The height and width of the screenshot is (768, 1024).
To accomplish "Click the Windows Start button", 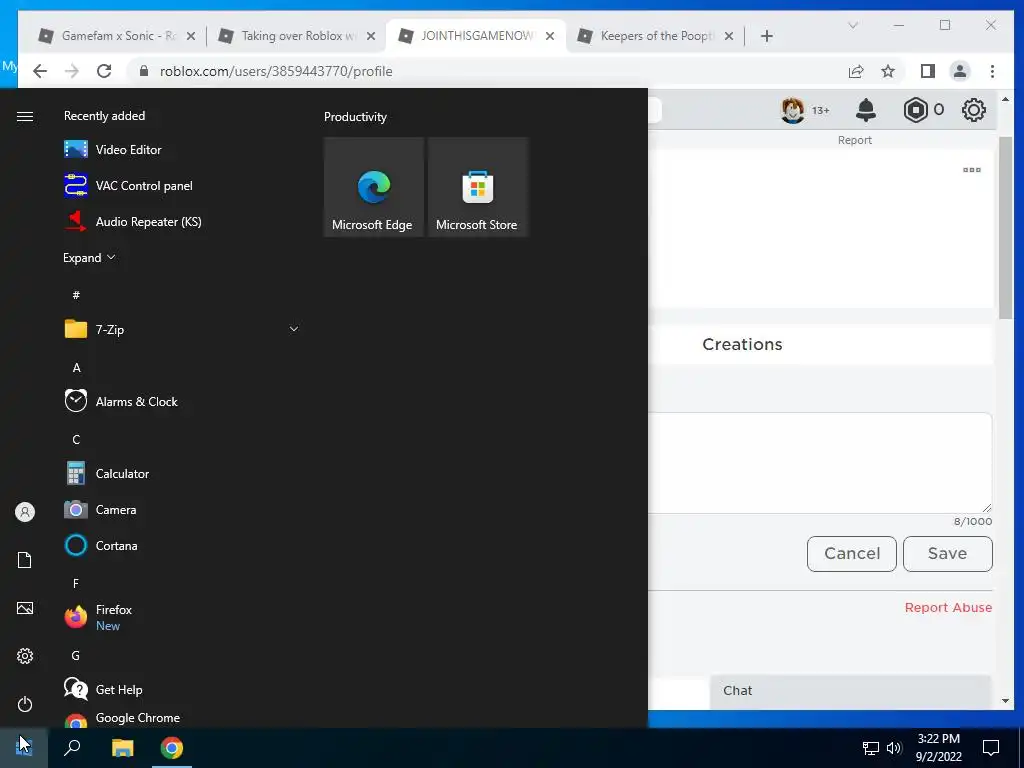I will pyautogui.click(x=24, y=748).
